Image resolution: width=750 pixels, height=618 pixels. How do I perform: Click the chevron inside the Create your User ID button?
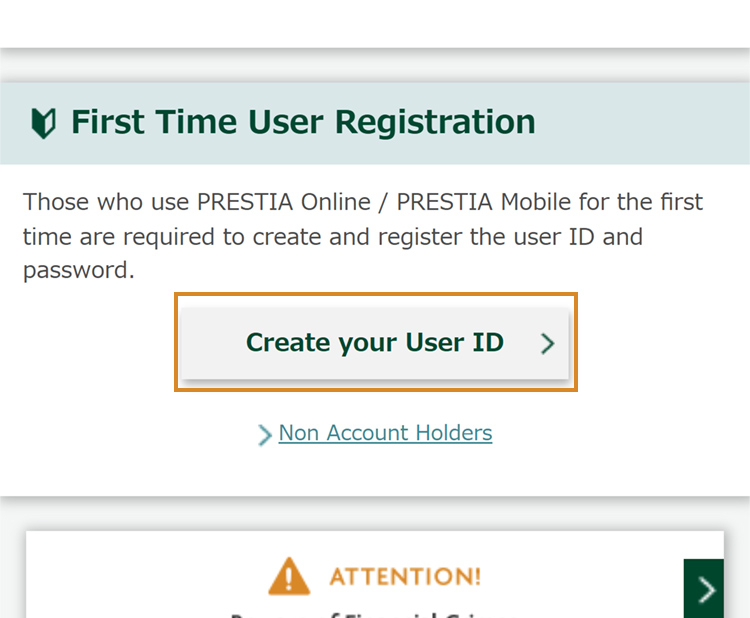pyautogui.click(x=547, y=343)
